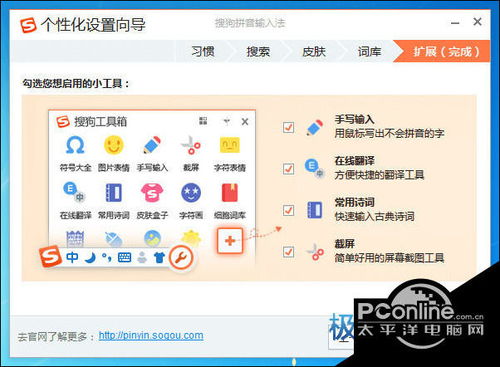Viewport: 500px width, 367px height.
Task: Click the 常用诗词 book icon beside checkbox
Action: tap(314, 210)
